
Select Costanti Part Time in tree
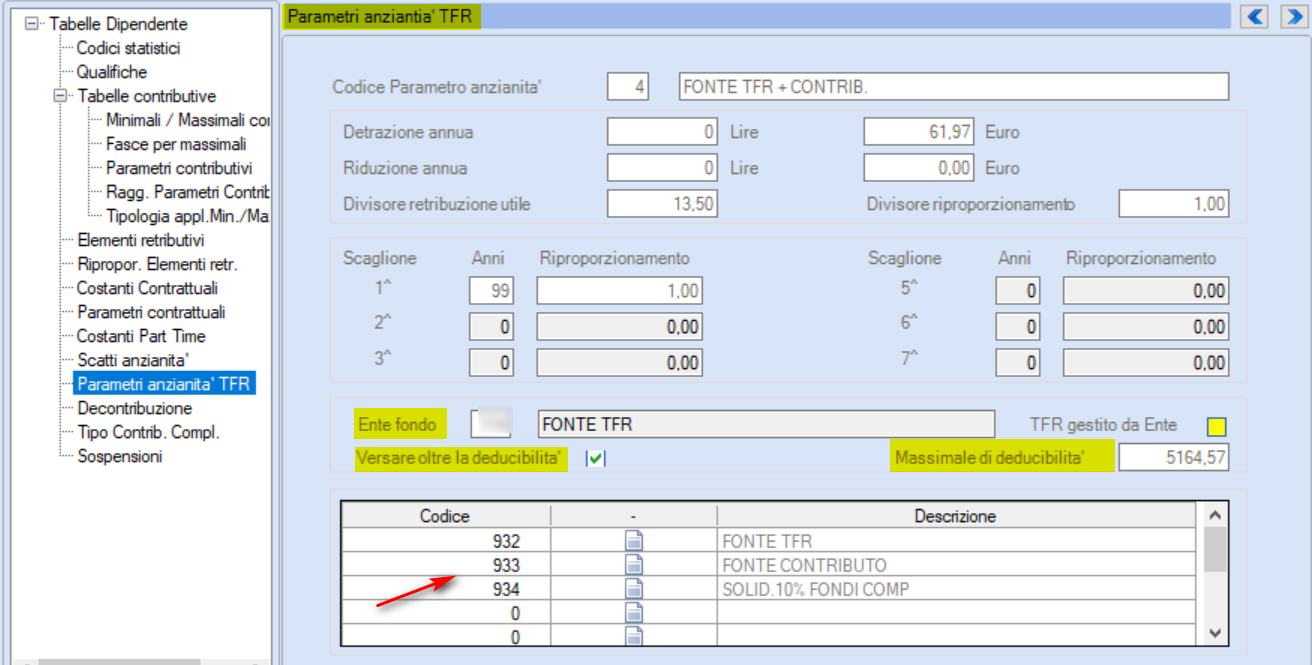click(141, 336)
